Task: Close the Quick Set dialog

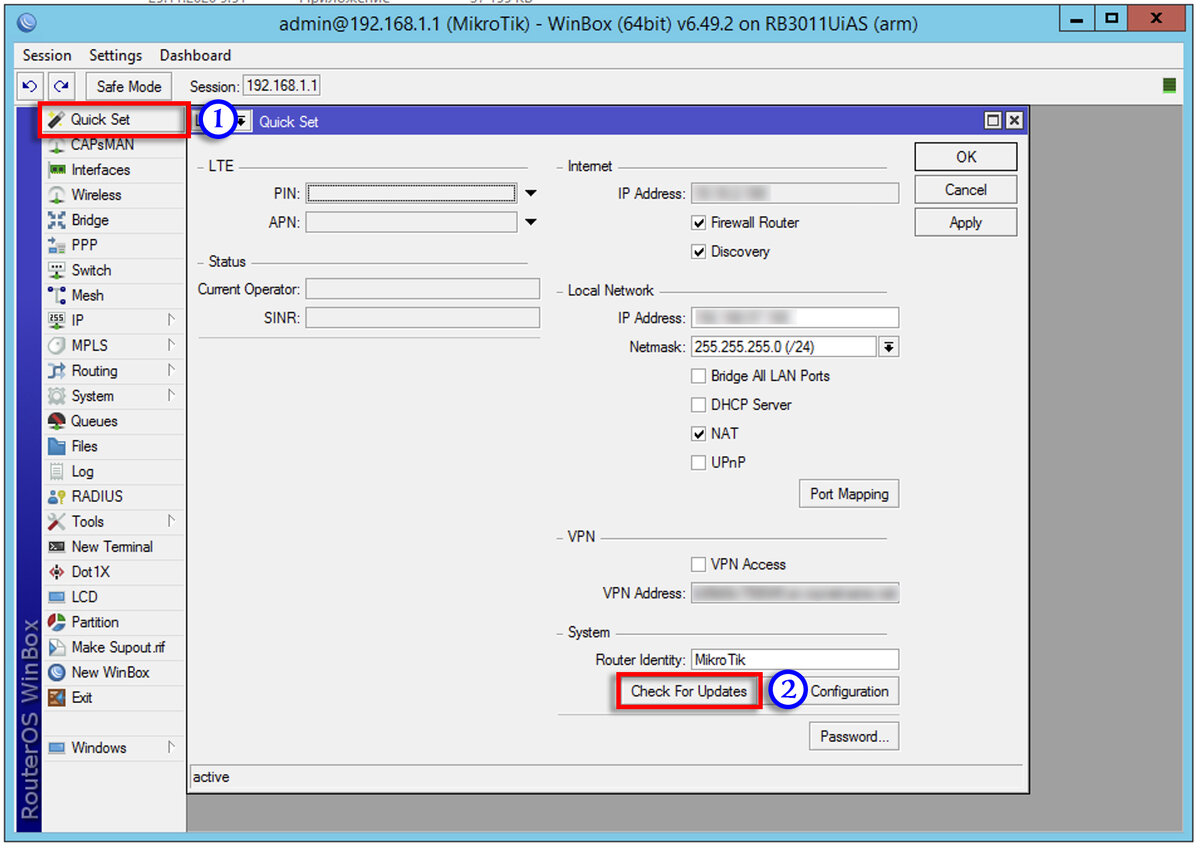Action: [1014, 120]
